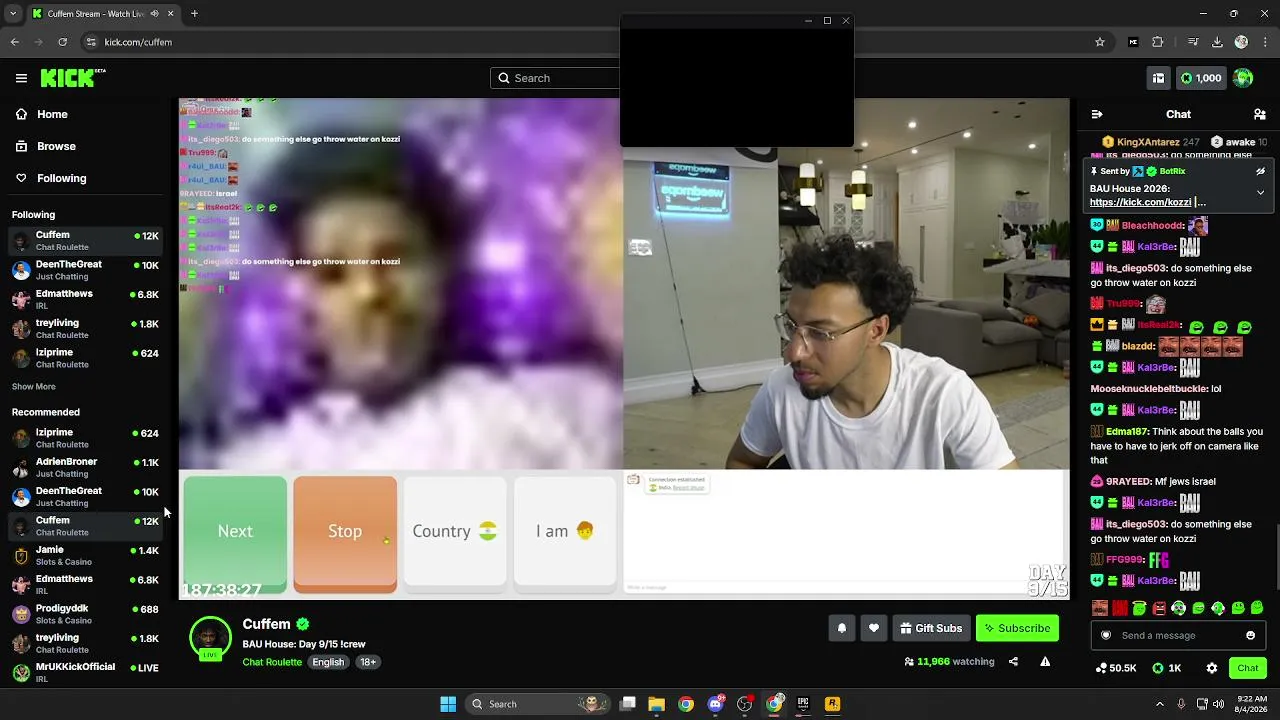
Task: Toggle follow heart for Cuffem
Action: [874, 628]
